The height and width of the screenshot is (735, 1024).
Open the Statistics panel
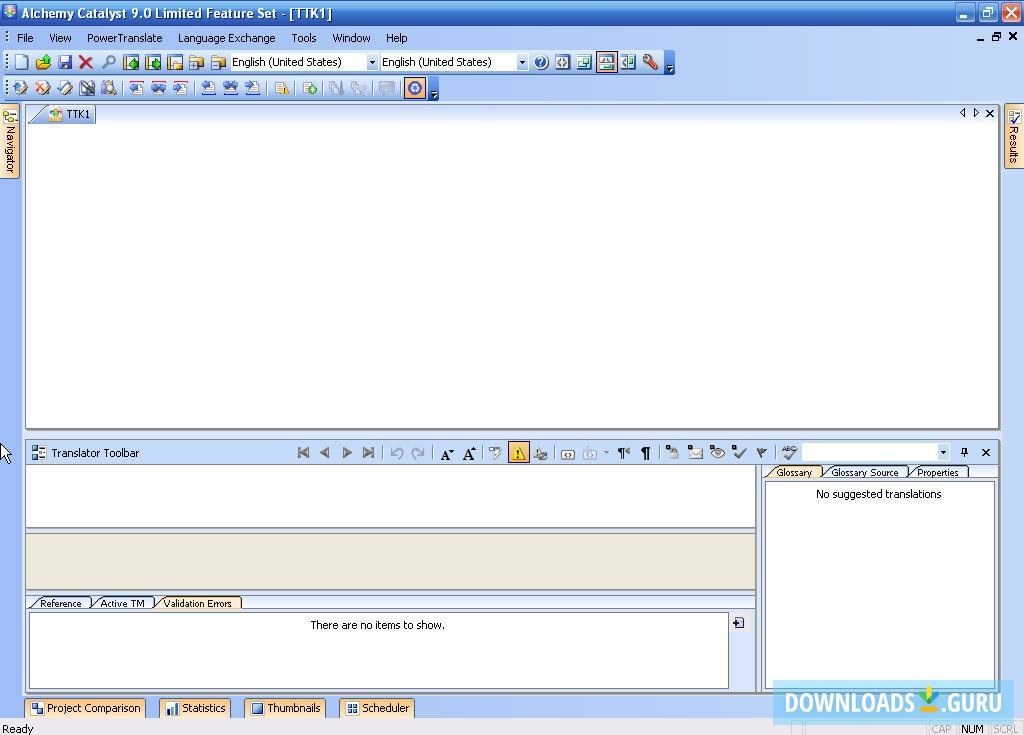(195, 708)
